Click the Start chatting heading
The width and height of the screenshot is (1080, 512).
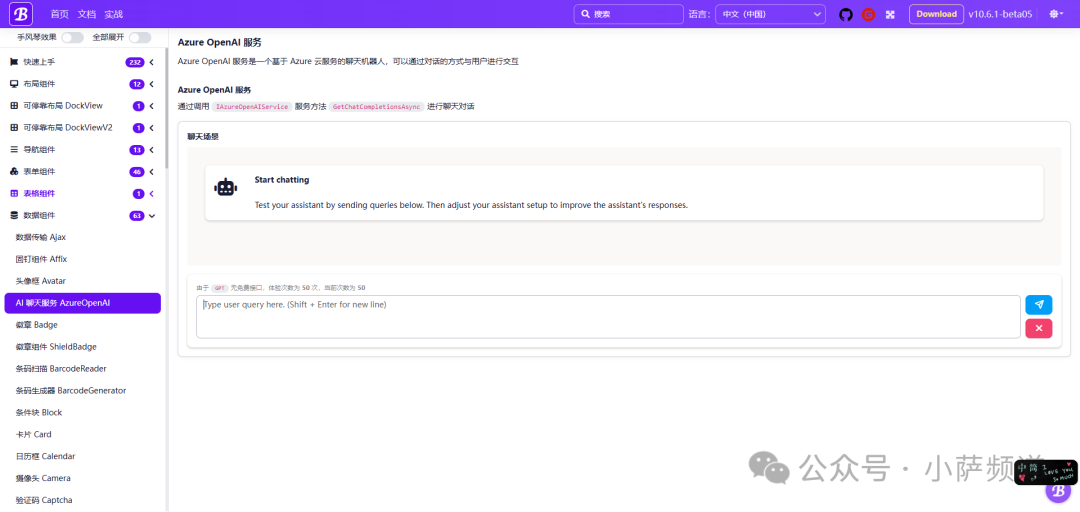282,180
